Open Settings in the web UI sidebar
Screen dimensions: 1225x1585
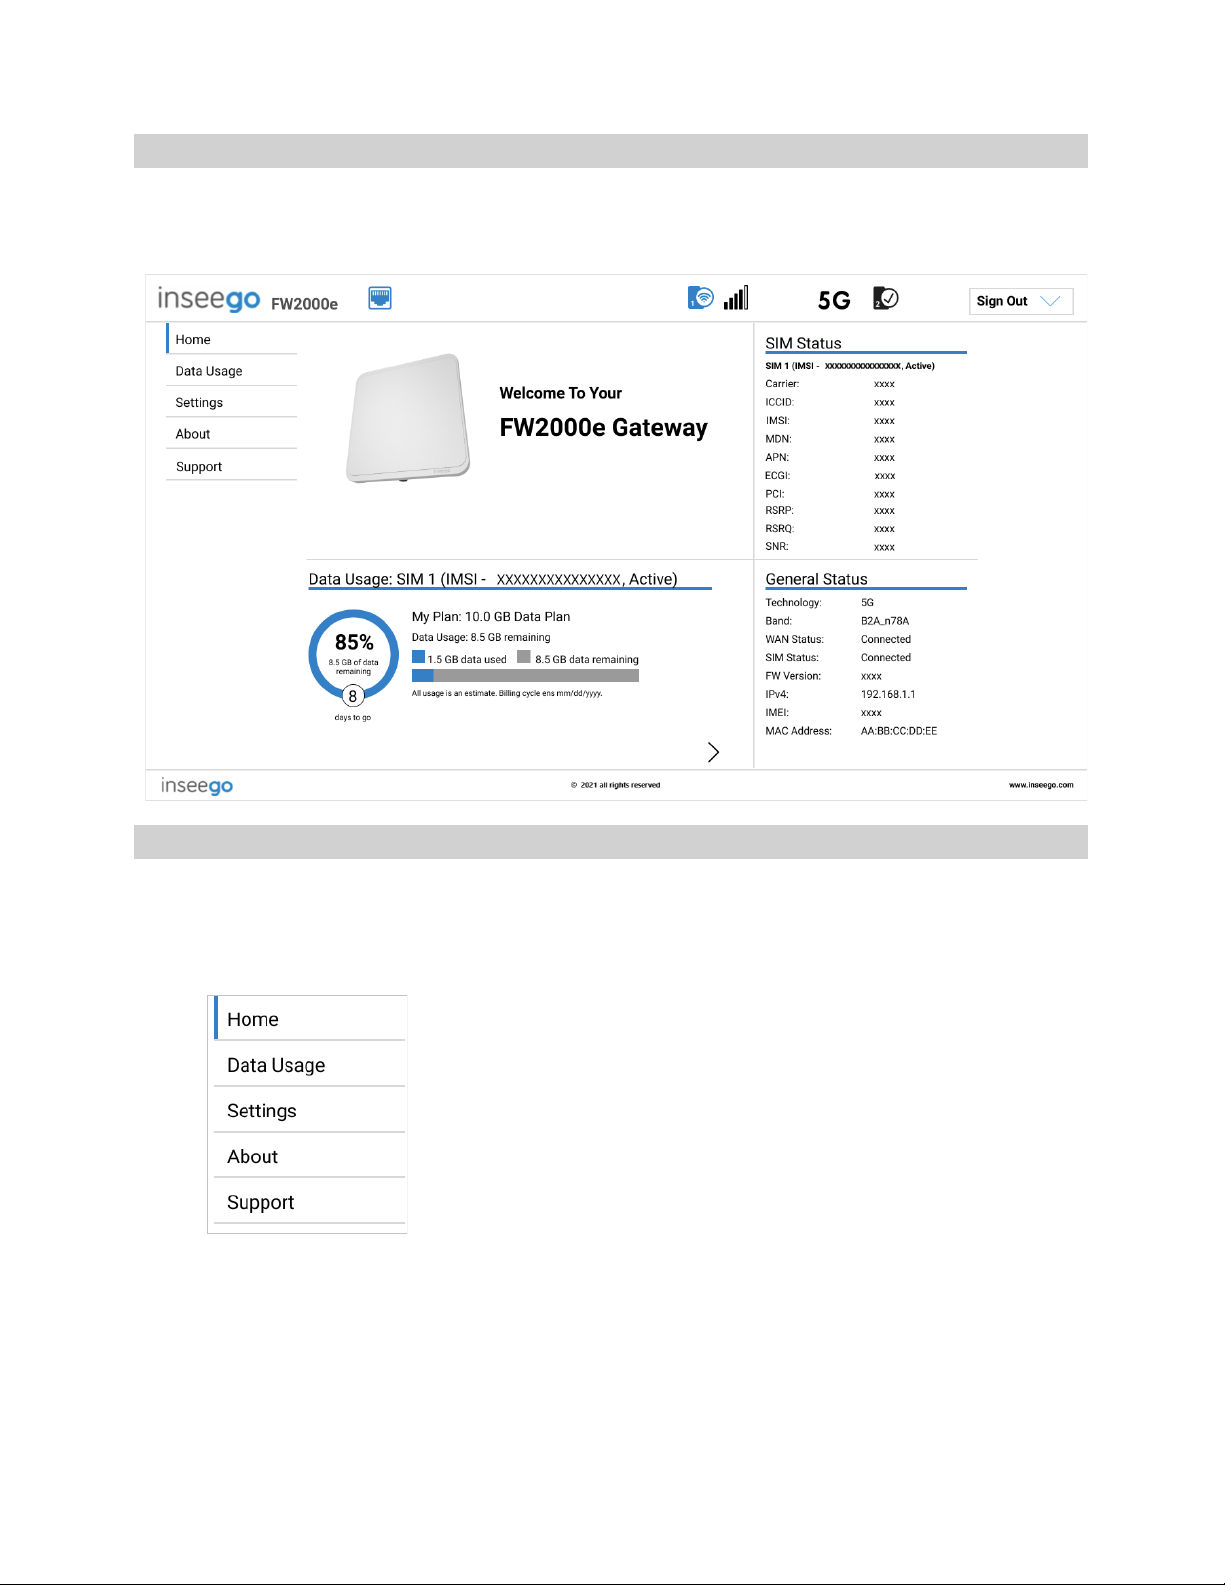click(x=232, y=402)
